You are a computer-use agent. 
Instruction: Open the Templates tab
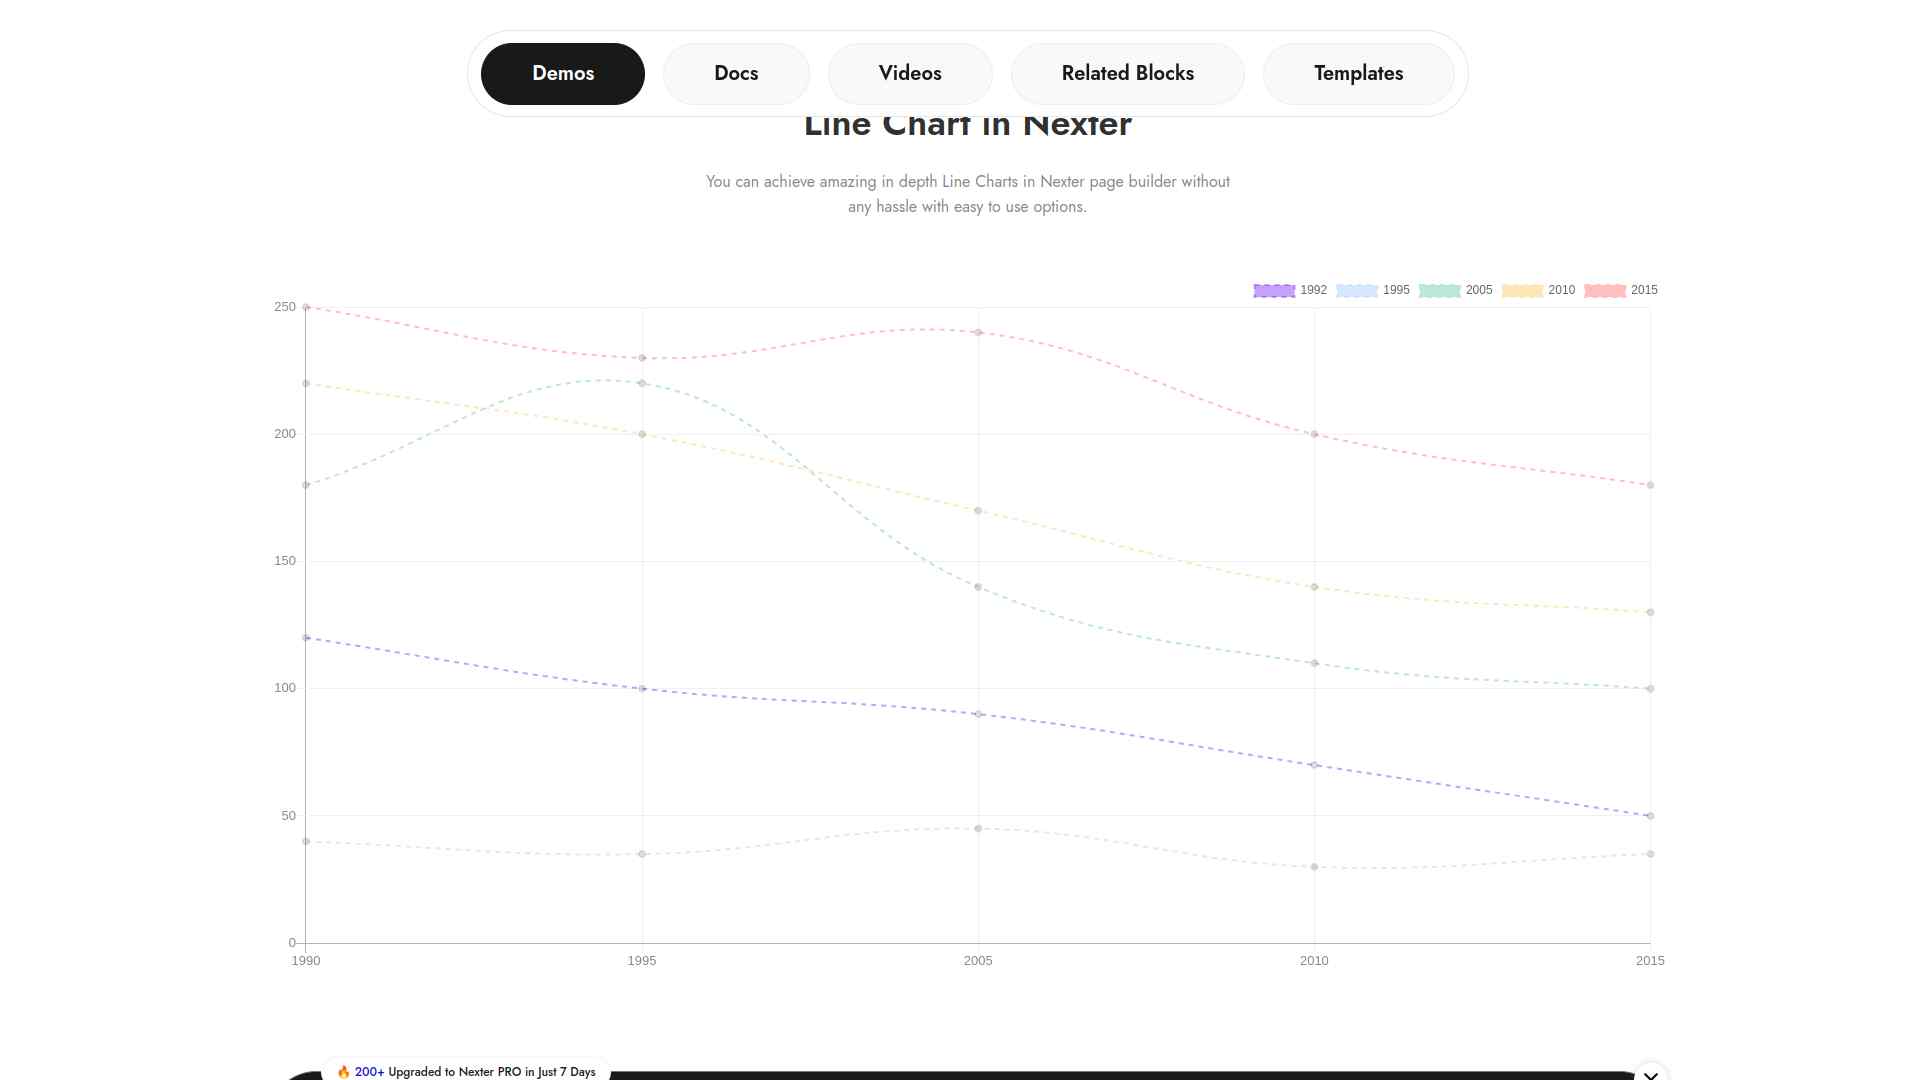tap(1358, 74)
